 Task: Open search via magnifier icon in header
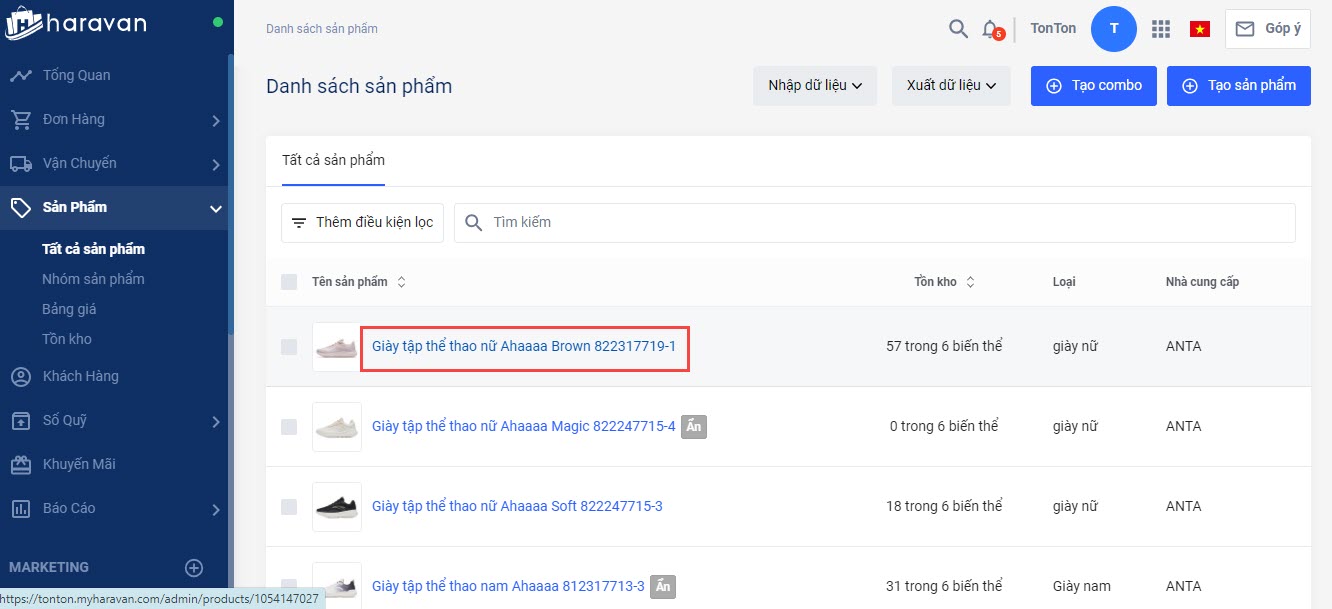pyautogui.click(x=958, y=29)
